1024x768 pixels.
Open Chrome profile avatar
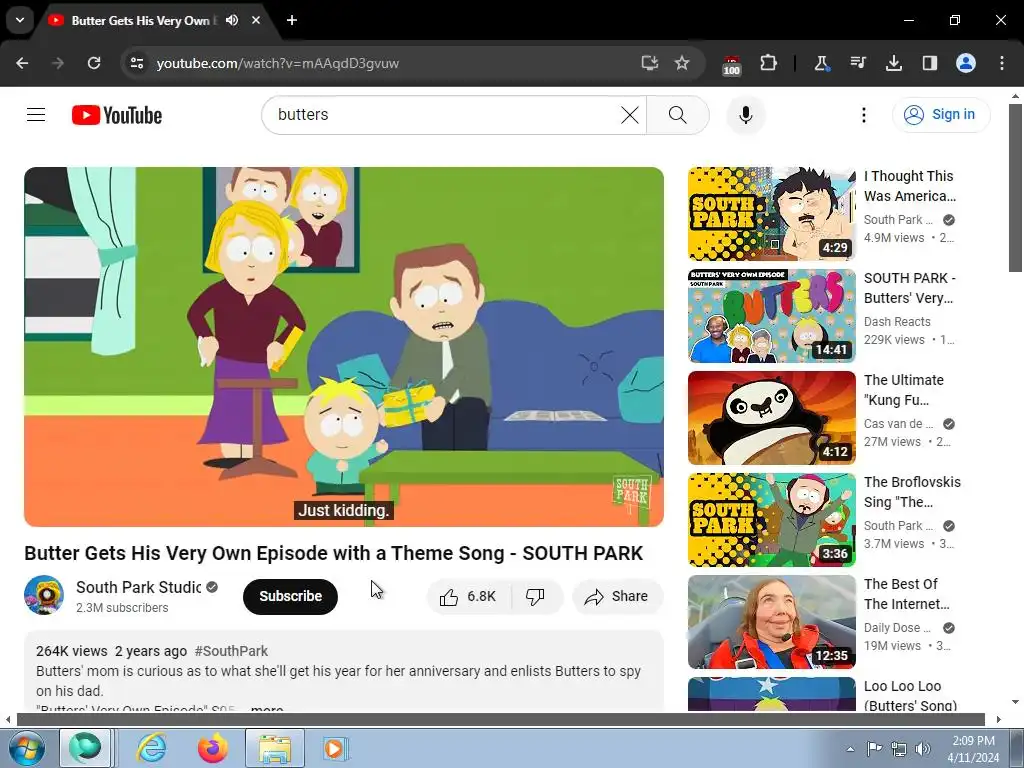pos(966,63)
